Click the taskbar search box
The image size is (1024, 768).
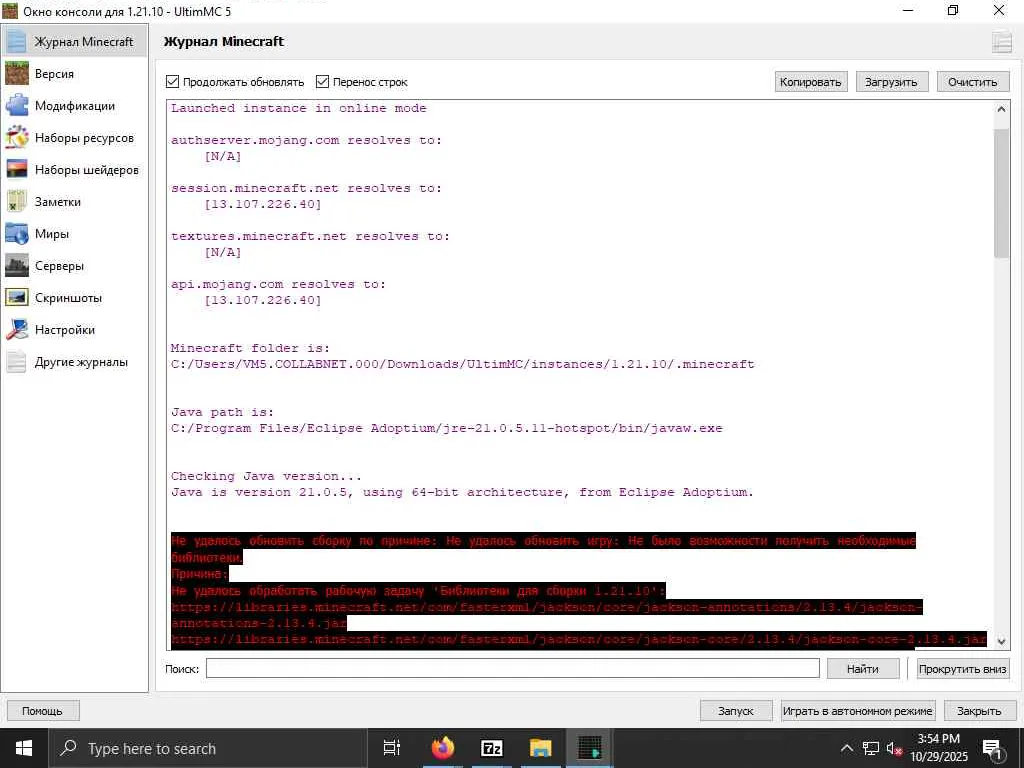point(208,748)
